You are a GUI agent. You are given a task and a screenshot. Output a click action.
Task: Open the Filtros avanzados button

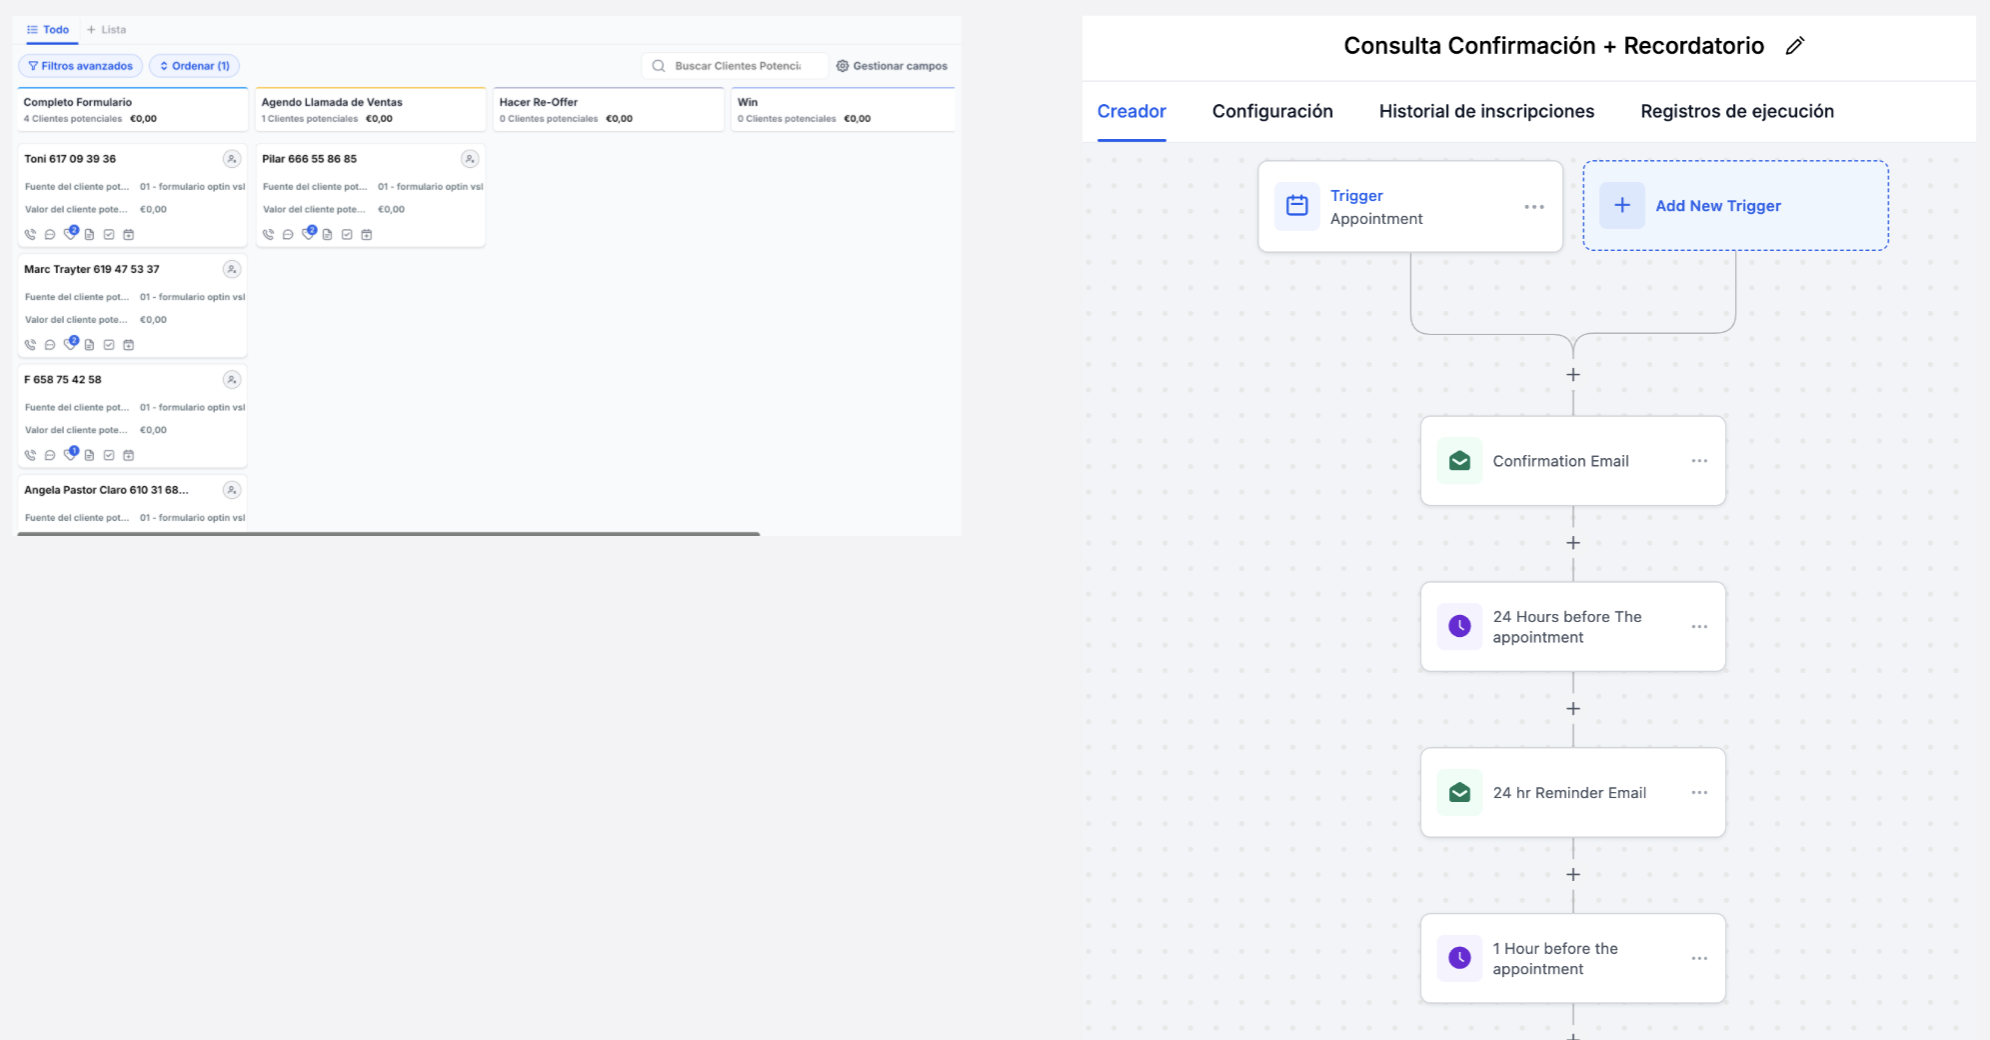coord(80,66)
